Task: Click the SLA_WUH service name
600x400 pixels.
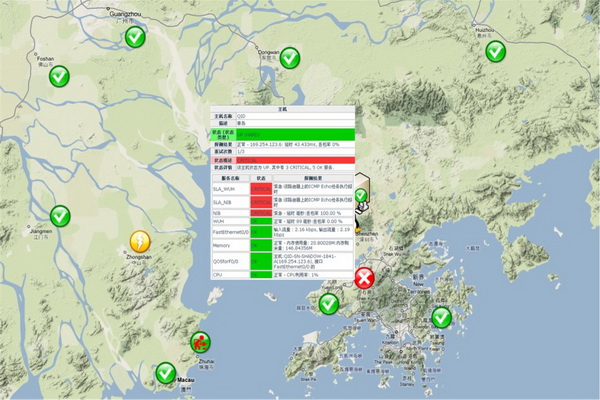Action: tap(224, 188)
